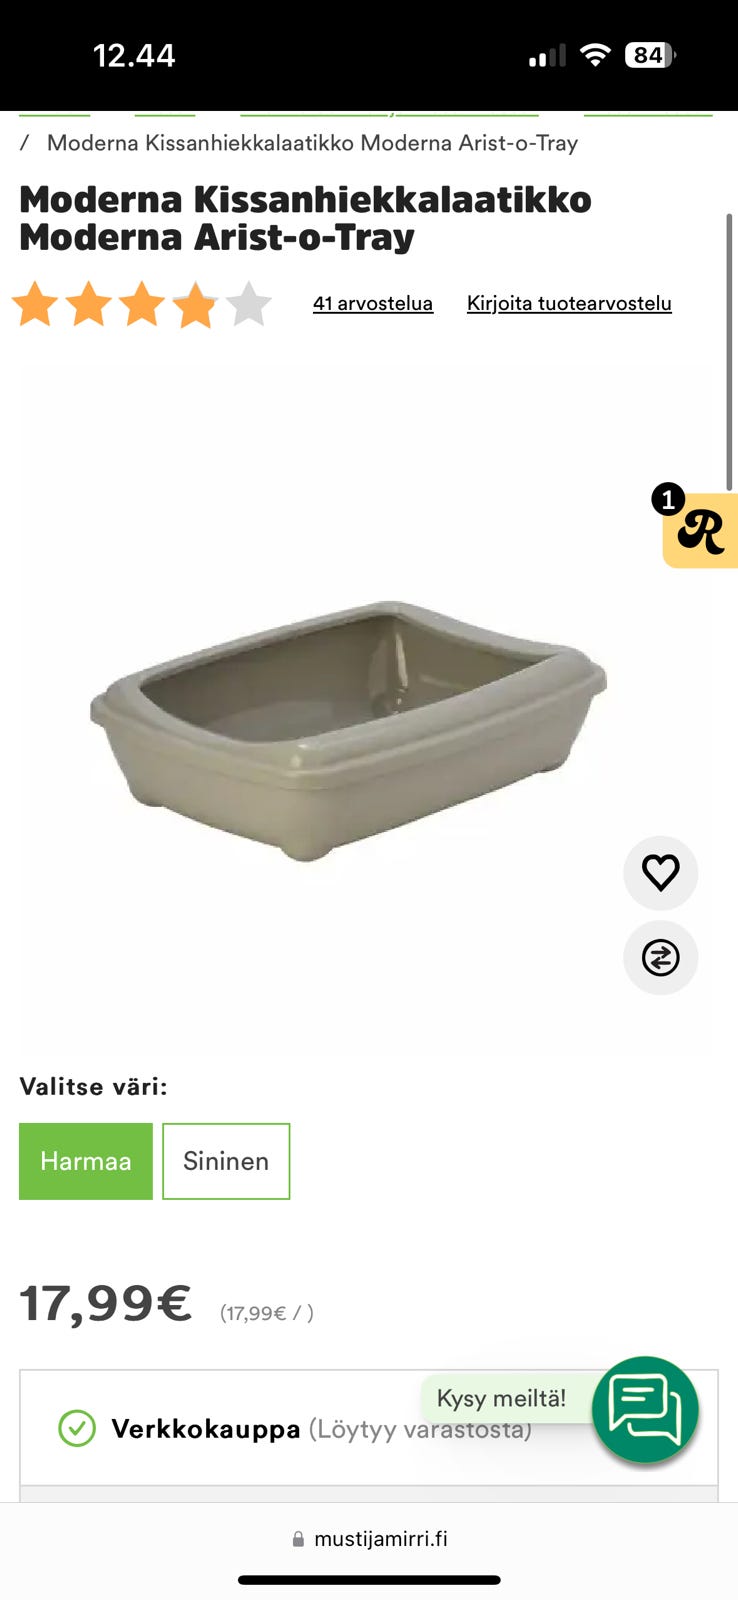
Task: Tap the lock icon in the address bar
Action: click(298, 1539)
